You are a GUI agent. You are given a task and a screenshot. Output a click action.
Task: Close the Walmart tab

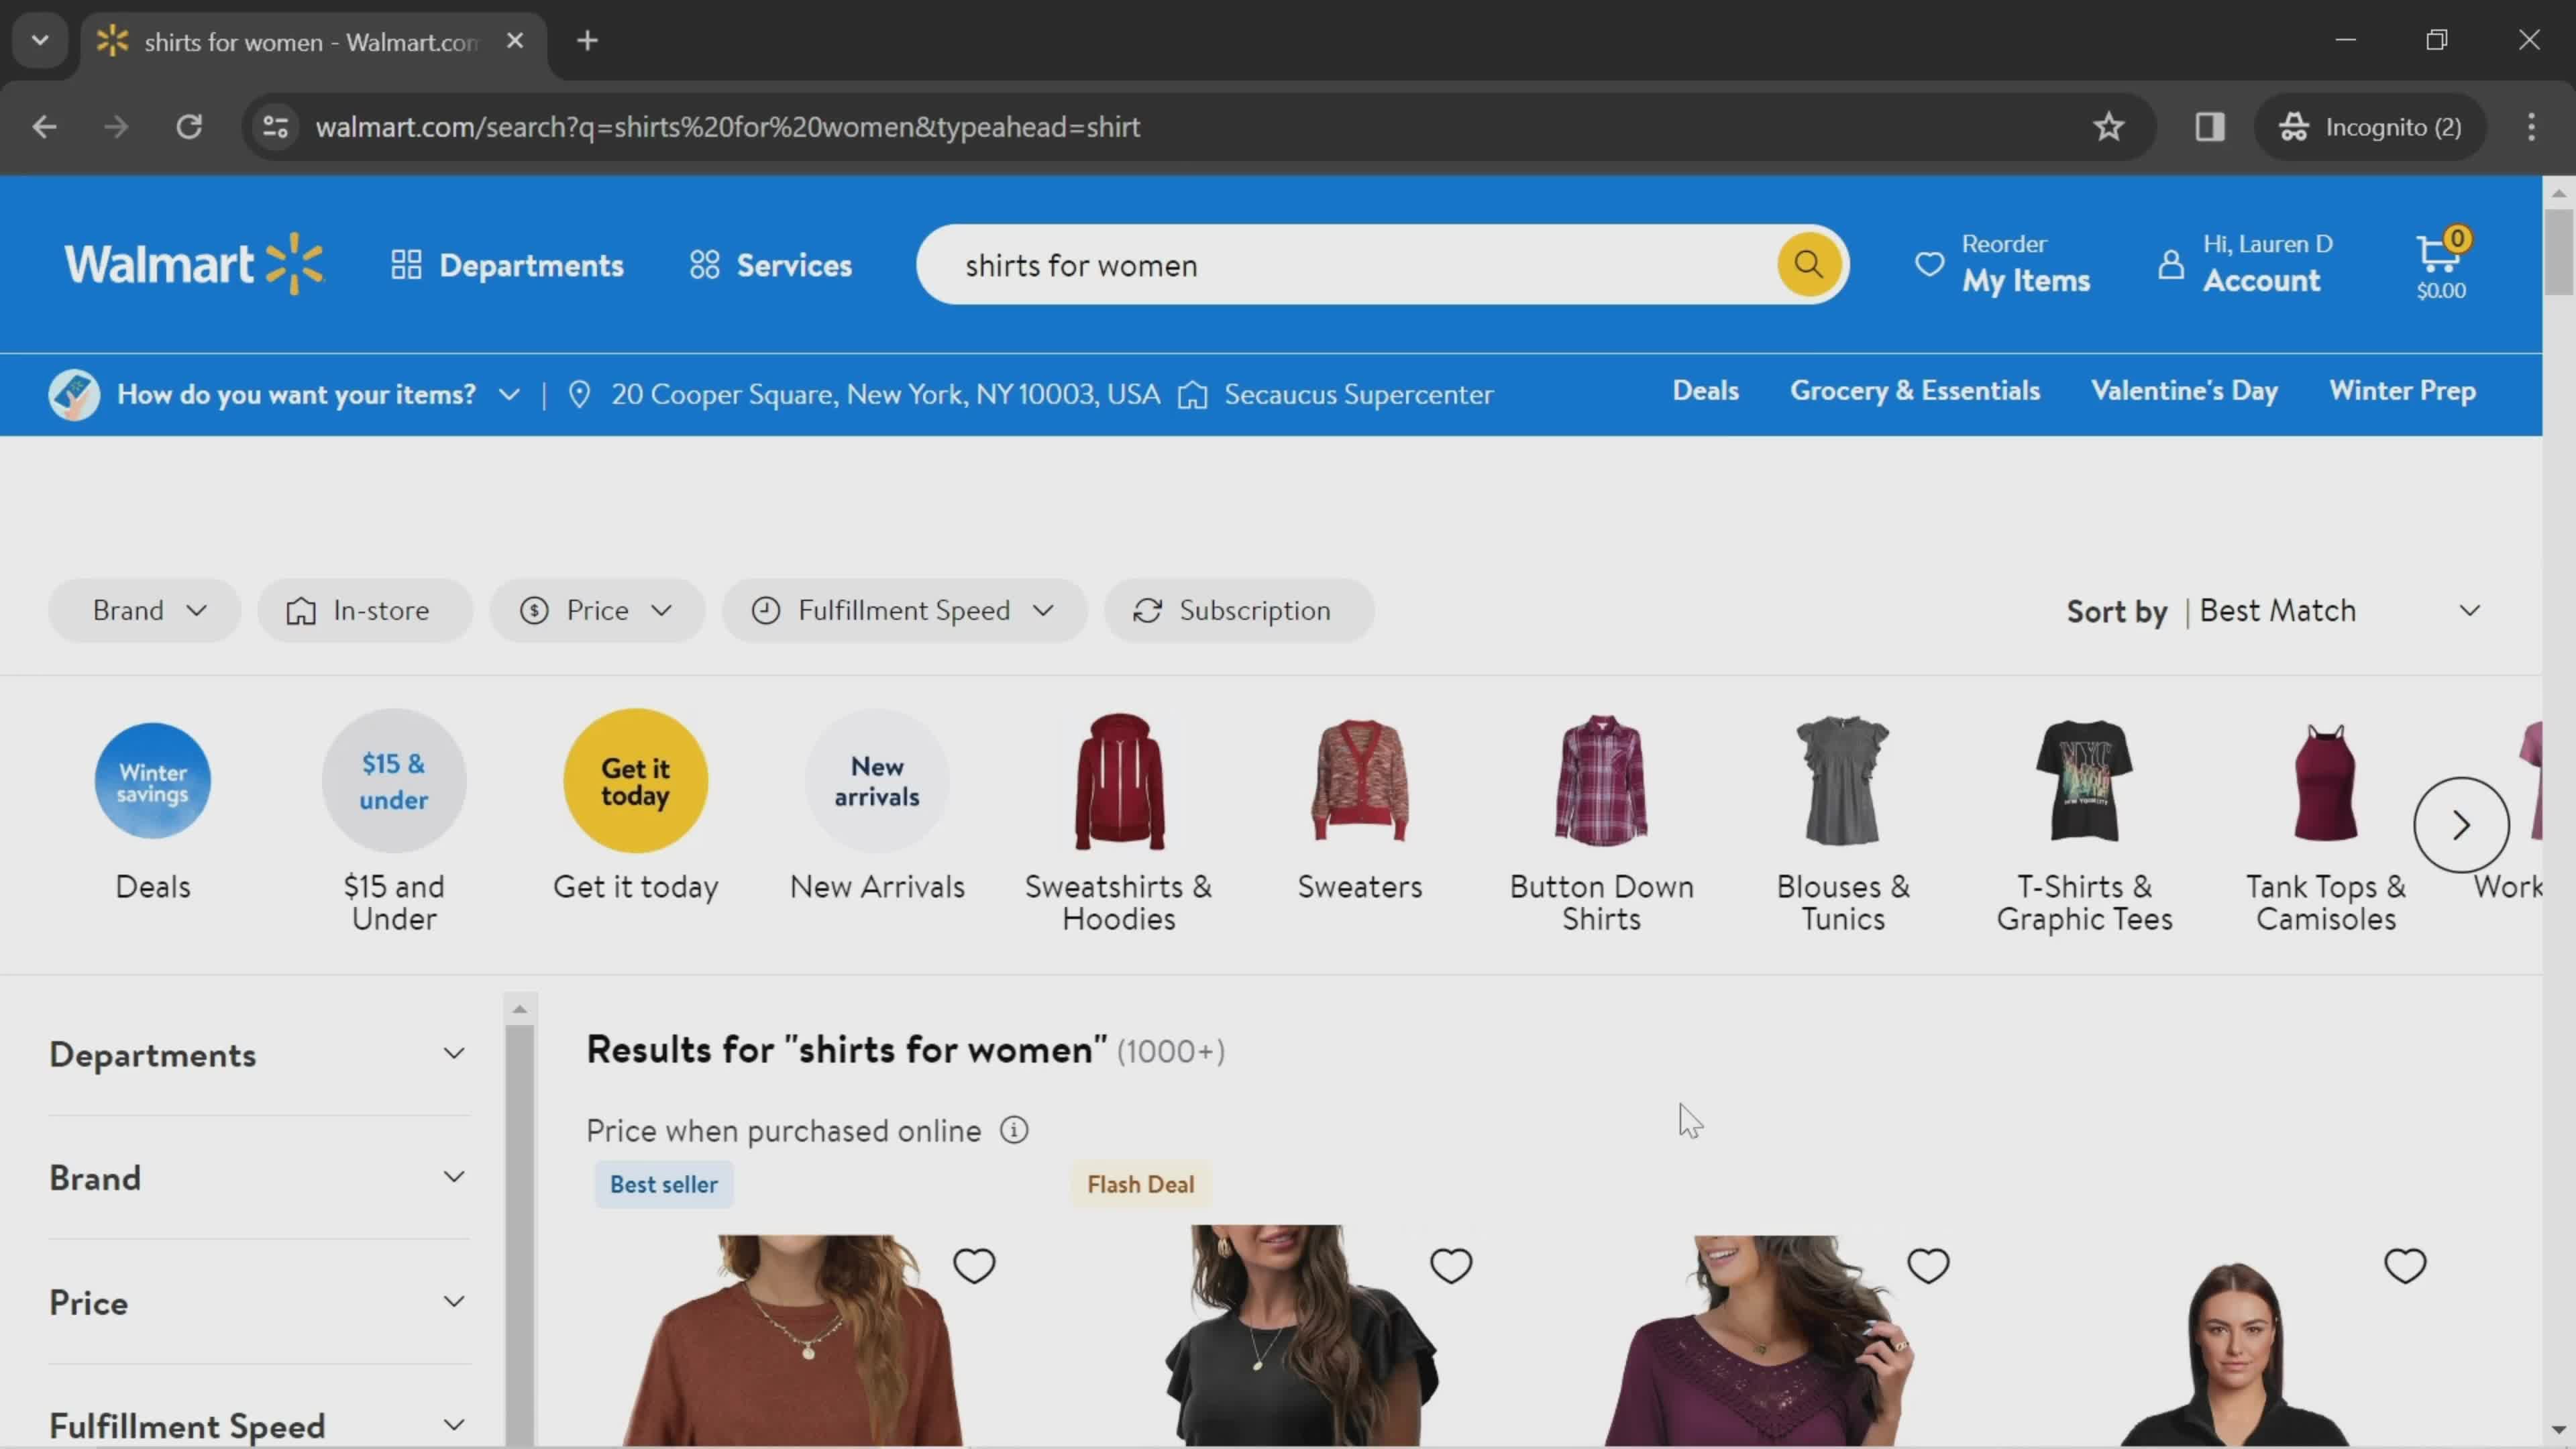(515, 41)
